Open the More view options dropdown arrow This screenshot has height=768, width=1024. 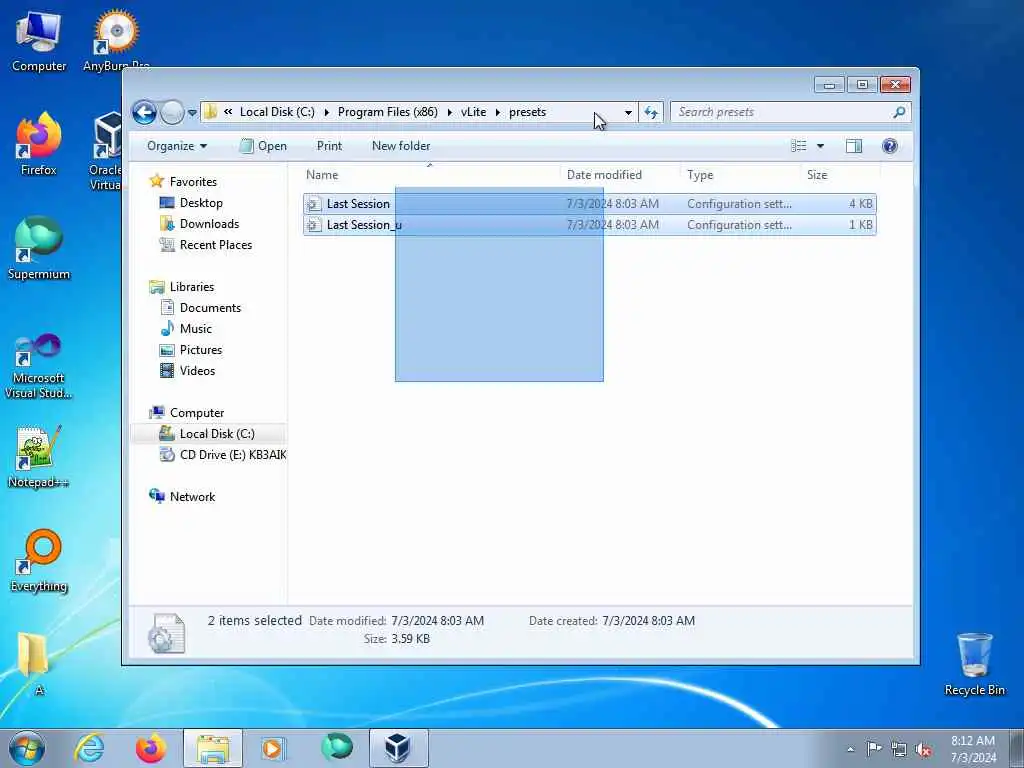tap(820, 146)
